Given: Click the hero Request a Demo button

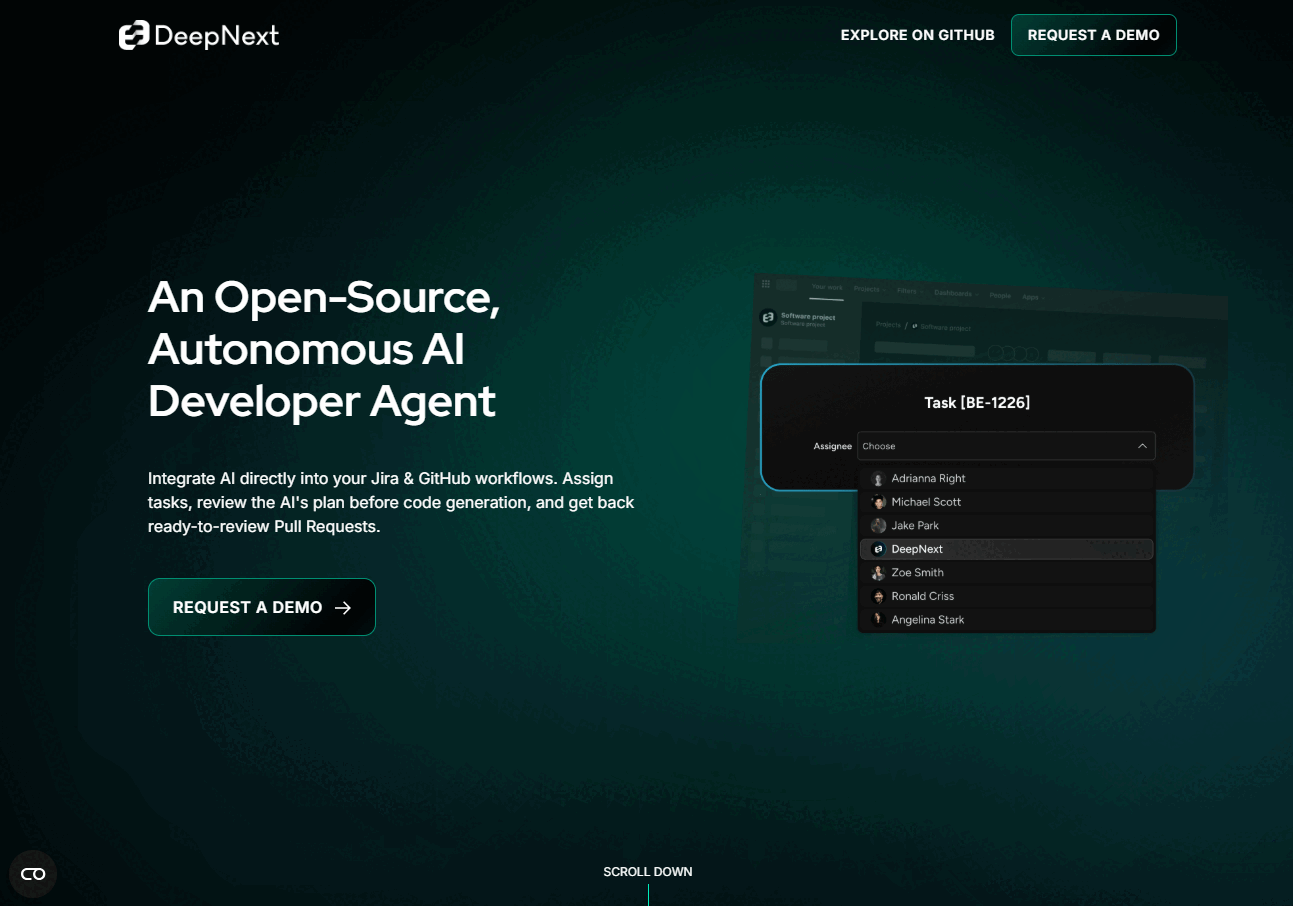Looking at the screenshot, I should [261, 607].
